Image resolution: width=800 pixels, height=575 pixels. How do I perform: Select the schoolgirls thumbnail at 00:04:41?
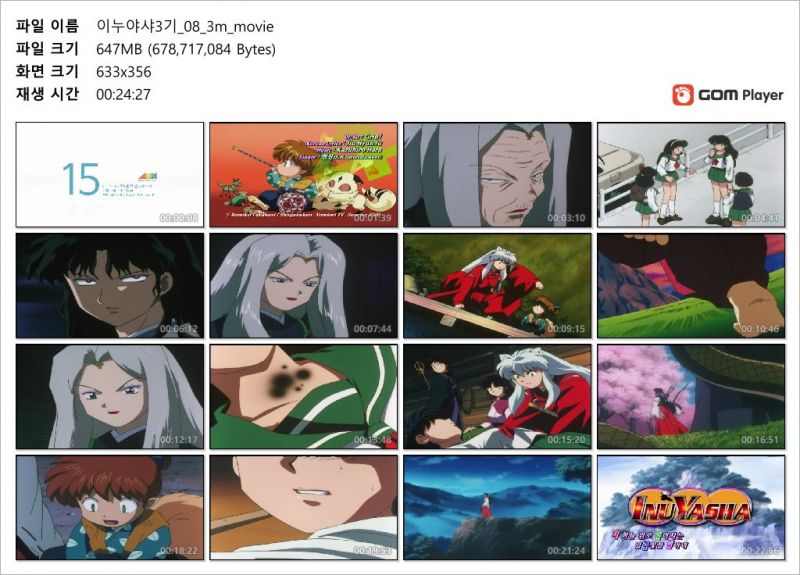[x=691, y=174]
